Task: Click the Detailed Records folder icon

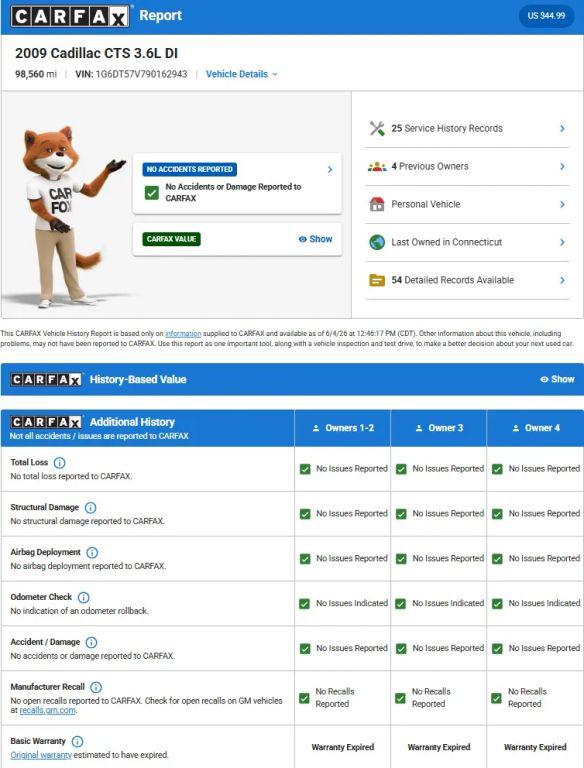Action: tap(377, 280)
